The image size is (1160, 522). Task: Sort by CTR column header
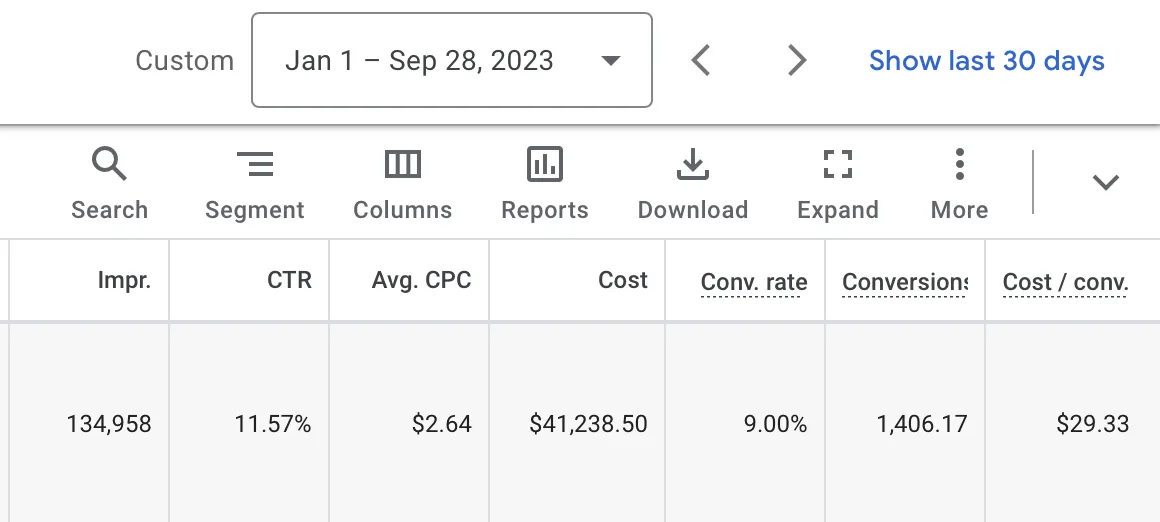[289, 281]
